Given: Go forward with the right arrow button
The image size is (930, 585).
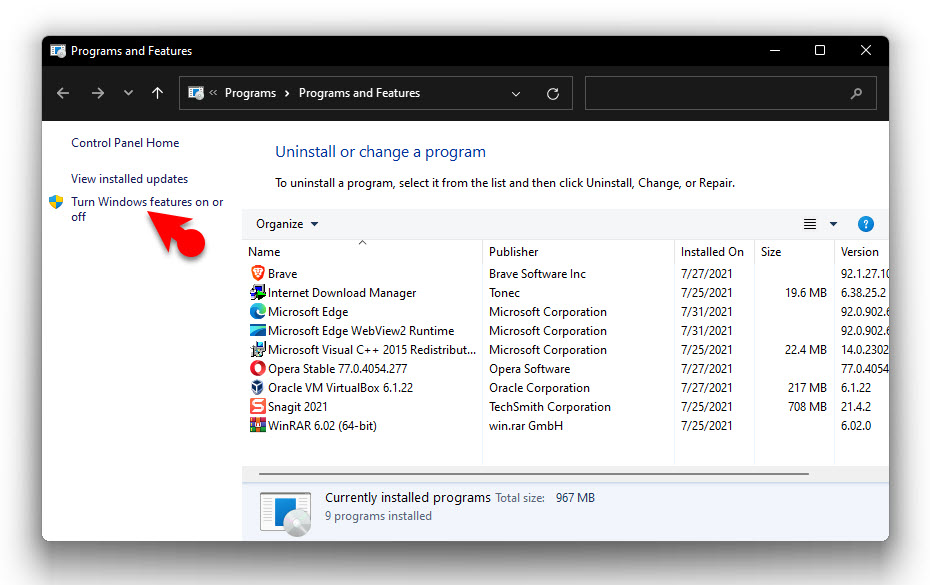Looking at the screenshot, I should pyautogui.click(x=98, y=93).
